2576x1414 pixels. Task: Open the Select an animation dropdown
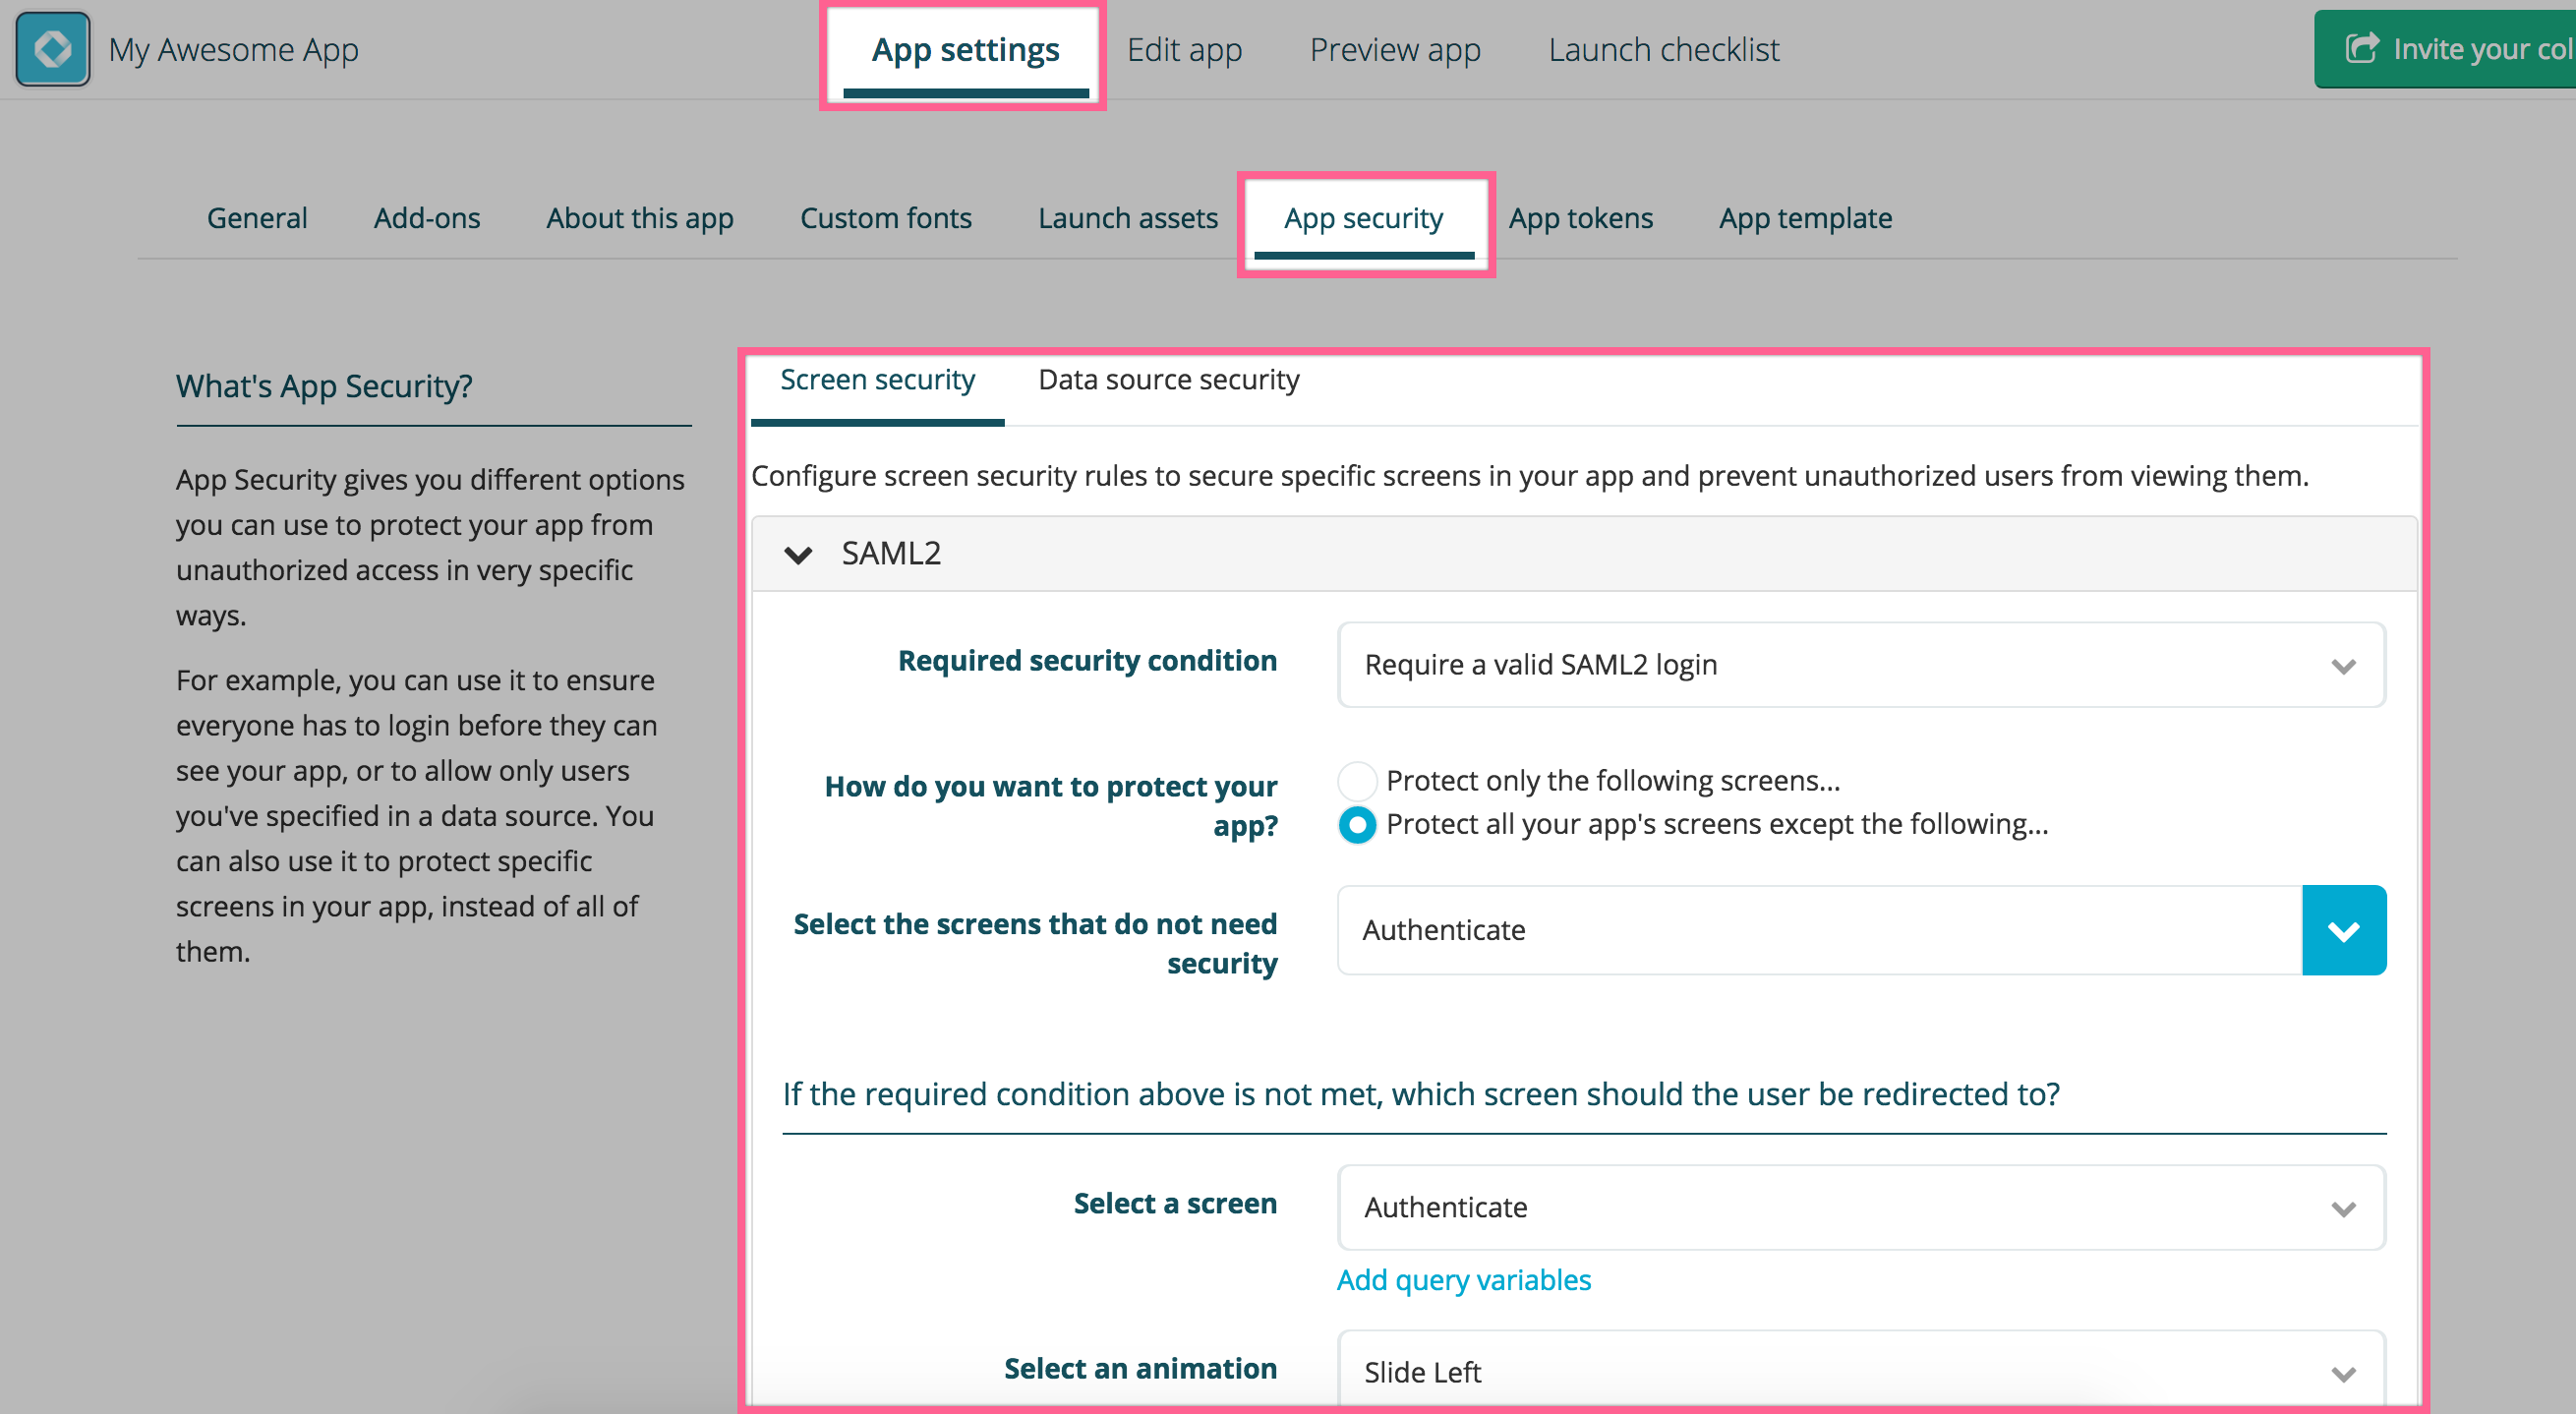point(1860,1371)
